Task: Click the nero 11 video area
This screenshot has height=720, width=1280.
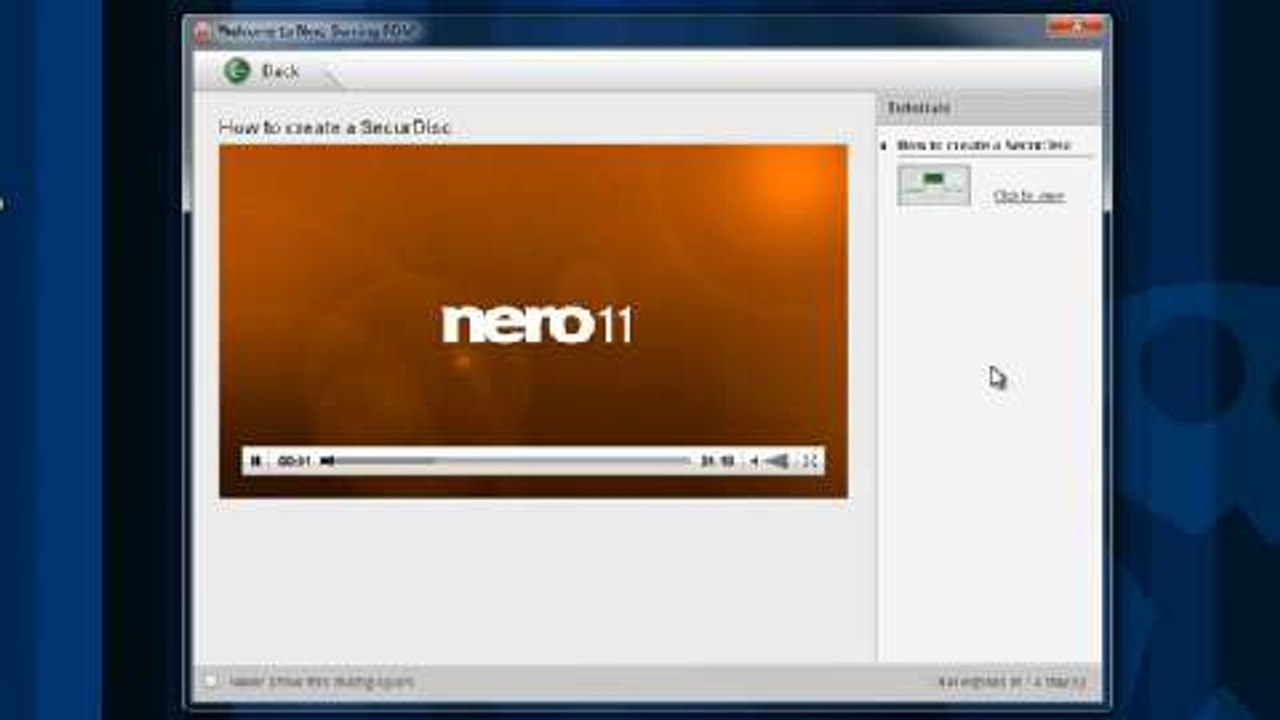Action: click(x=533, y=321)
